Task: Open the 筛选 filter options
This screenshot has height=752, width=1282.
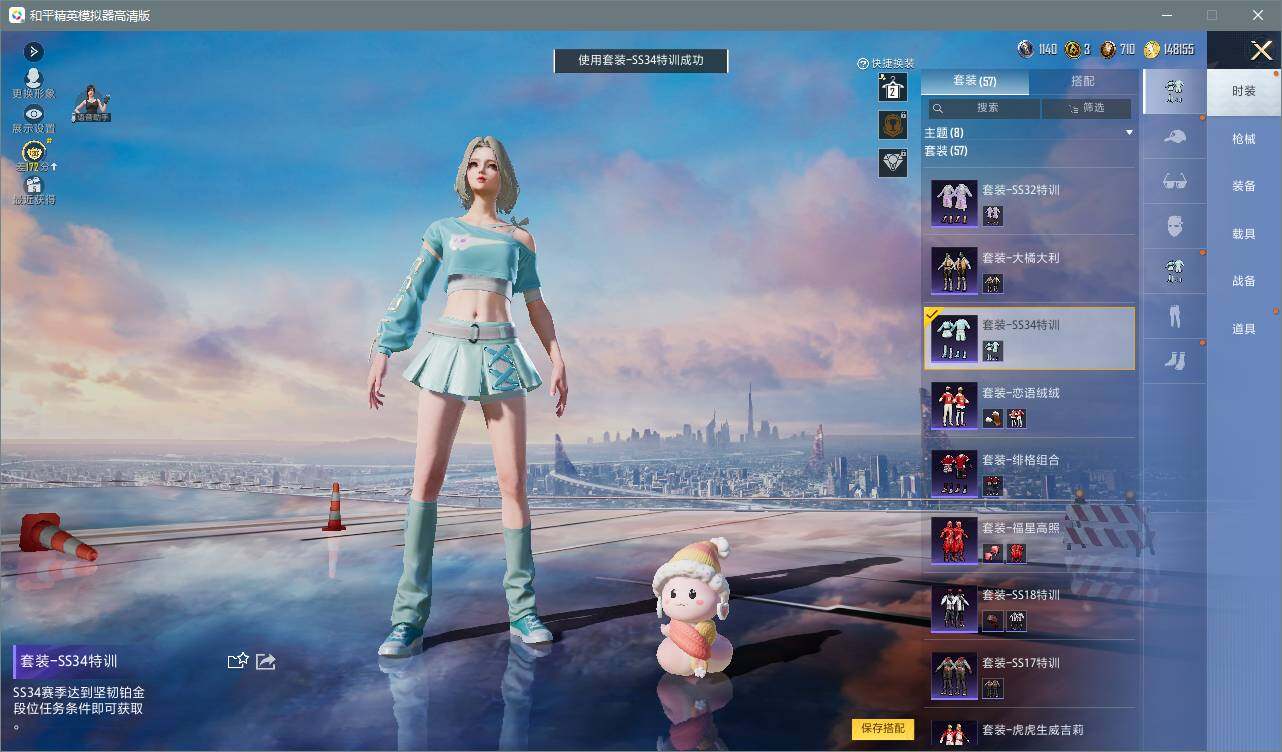Action: [1086, 108]
